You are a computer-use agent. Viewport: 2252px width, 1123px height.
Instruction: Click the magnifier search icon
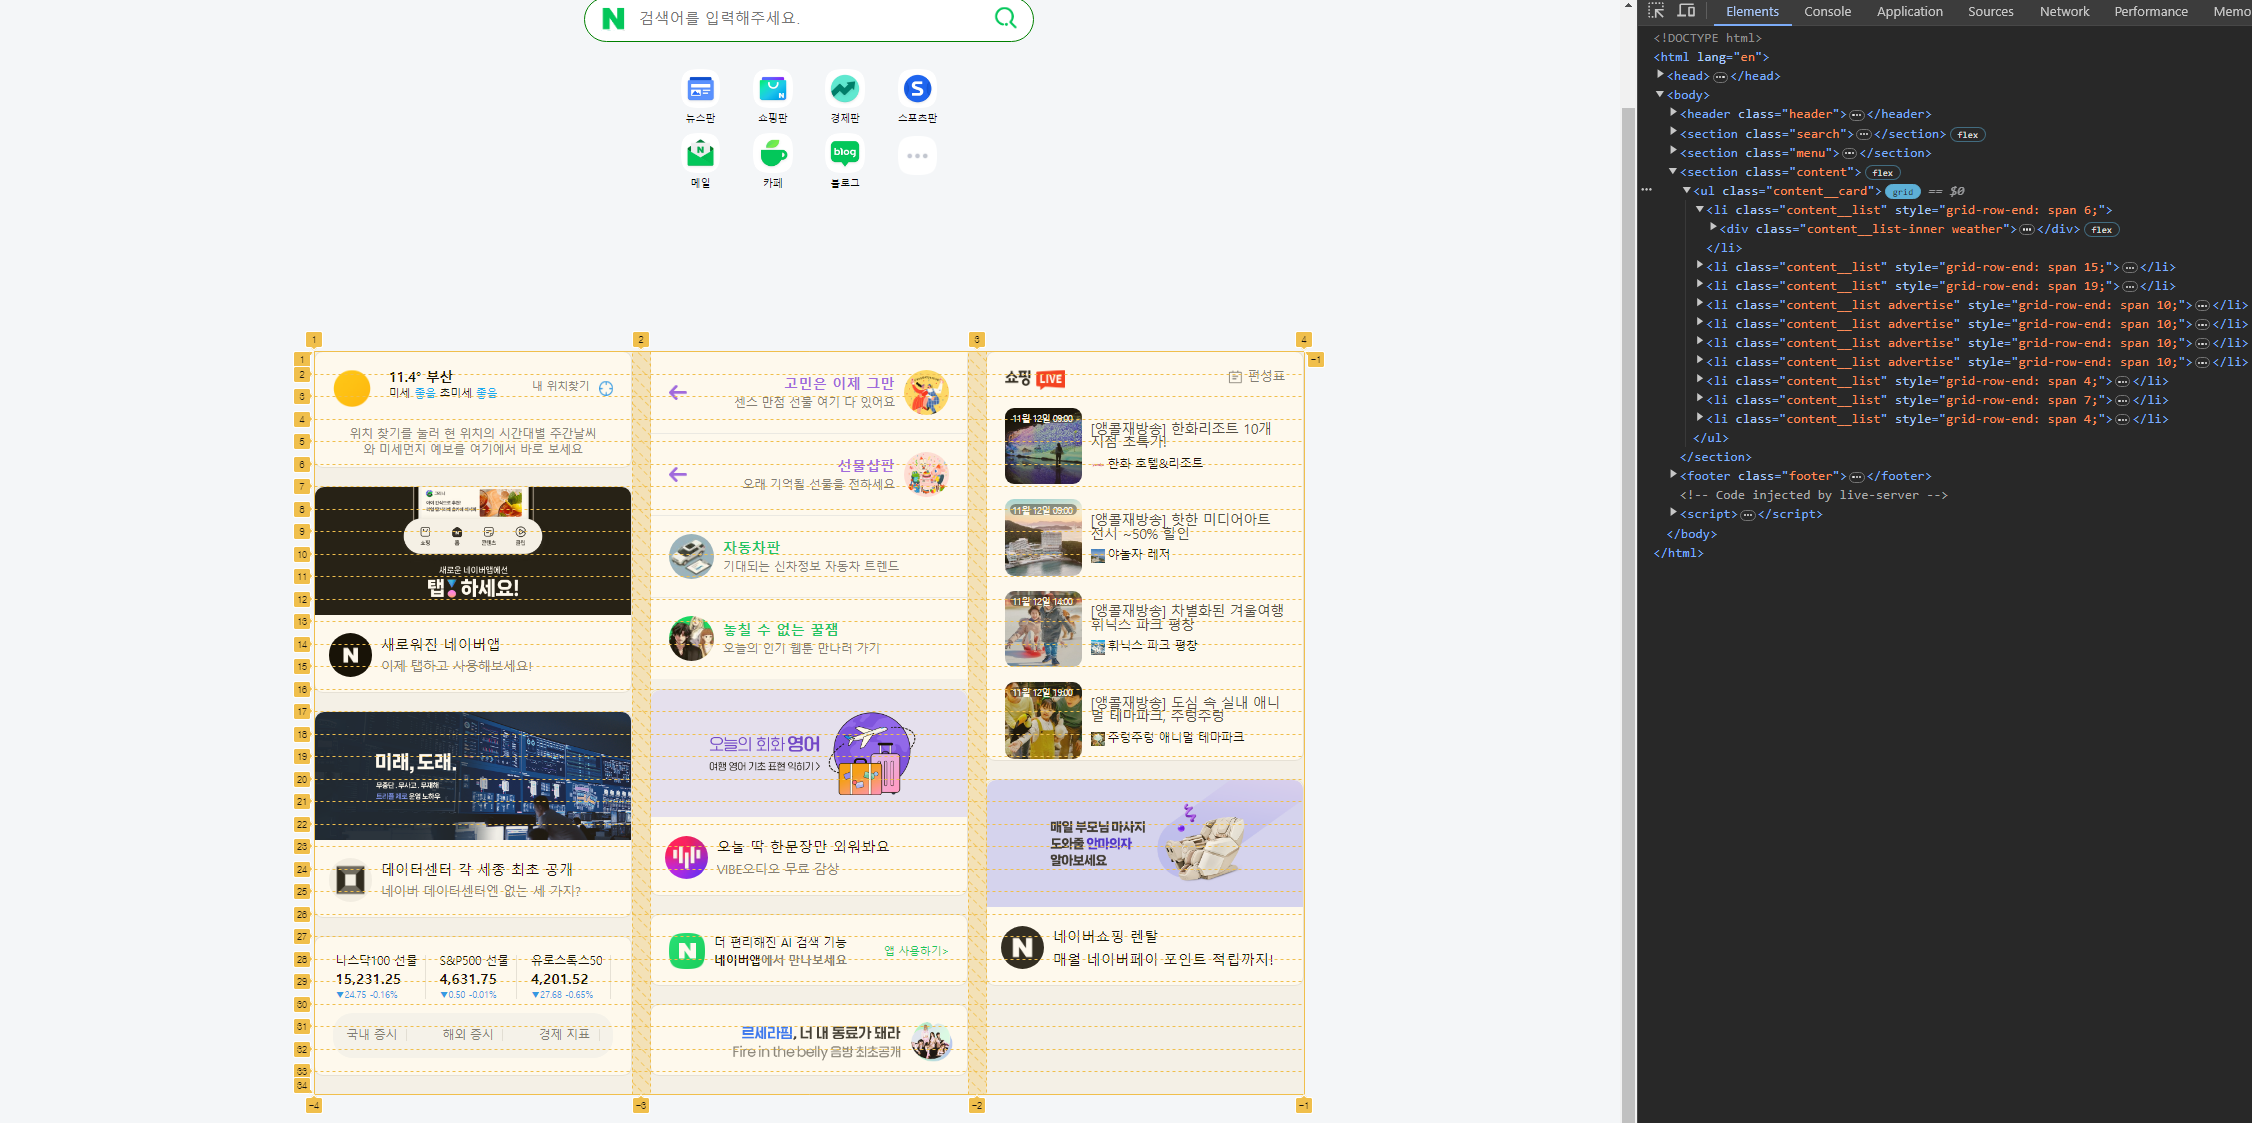click(1005, 18)
